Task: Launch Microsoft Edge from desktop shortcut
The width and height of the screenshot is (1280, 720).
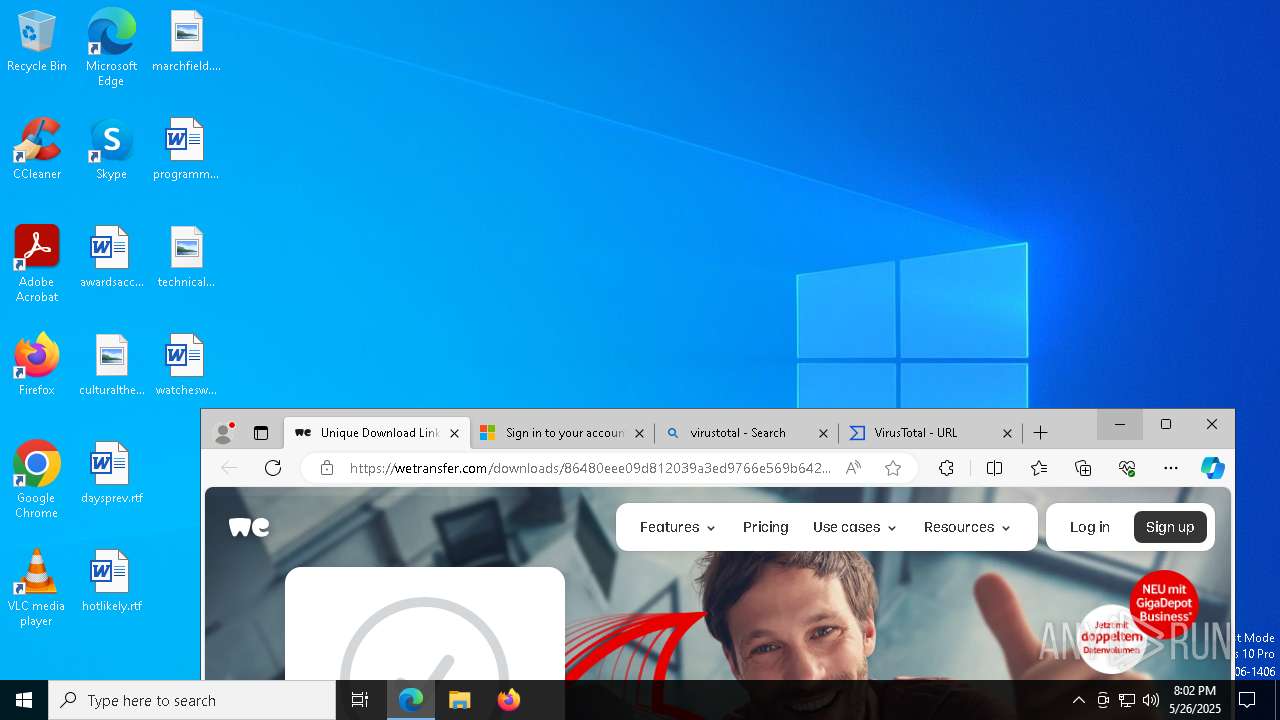Action: pyautogui.click(x=111, y=47)
